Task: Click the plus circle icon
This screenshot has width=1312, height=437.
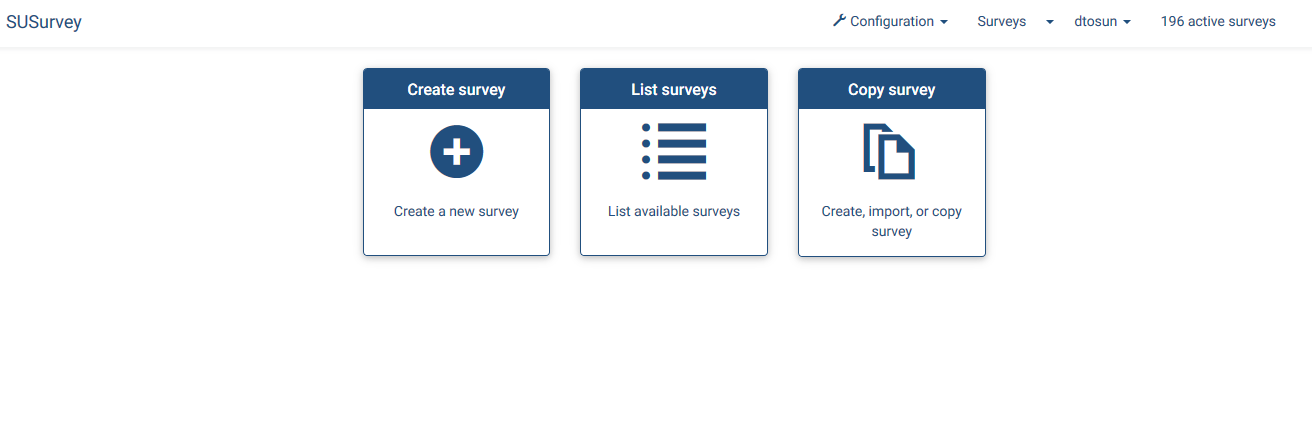Action: pos(456,152)
